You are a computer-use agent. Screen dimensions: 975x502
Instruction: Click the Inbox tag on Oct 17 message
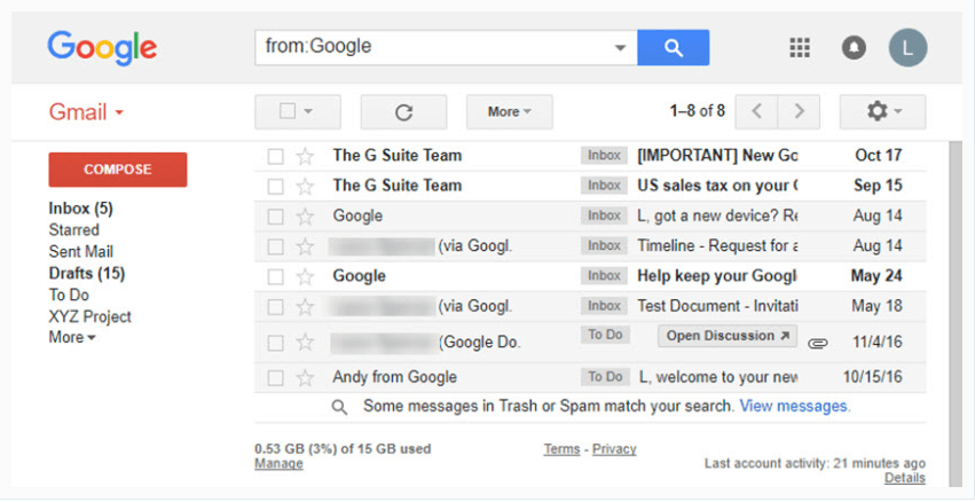pos(604,156)
